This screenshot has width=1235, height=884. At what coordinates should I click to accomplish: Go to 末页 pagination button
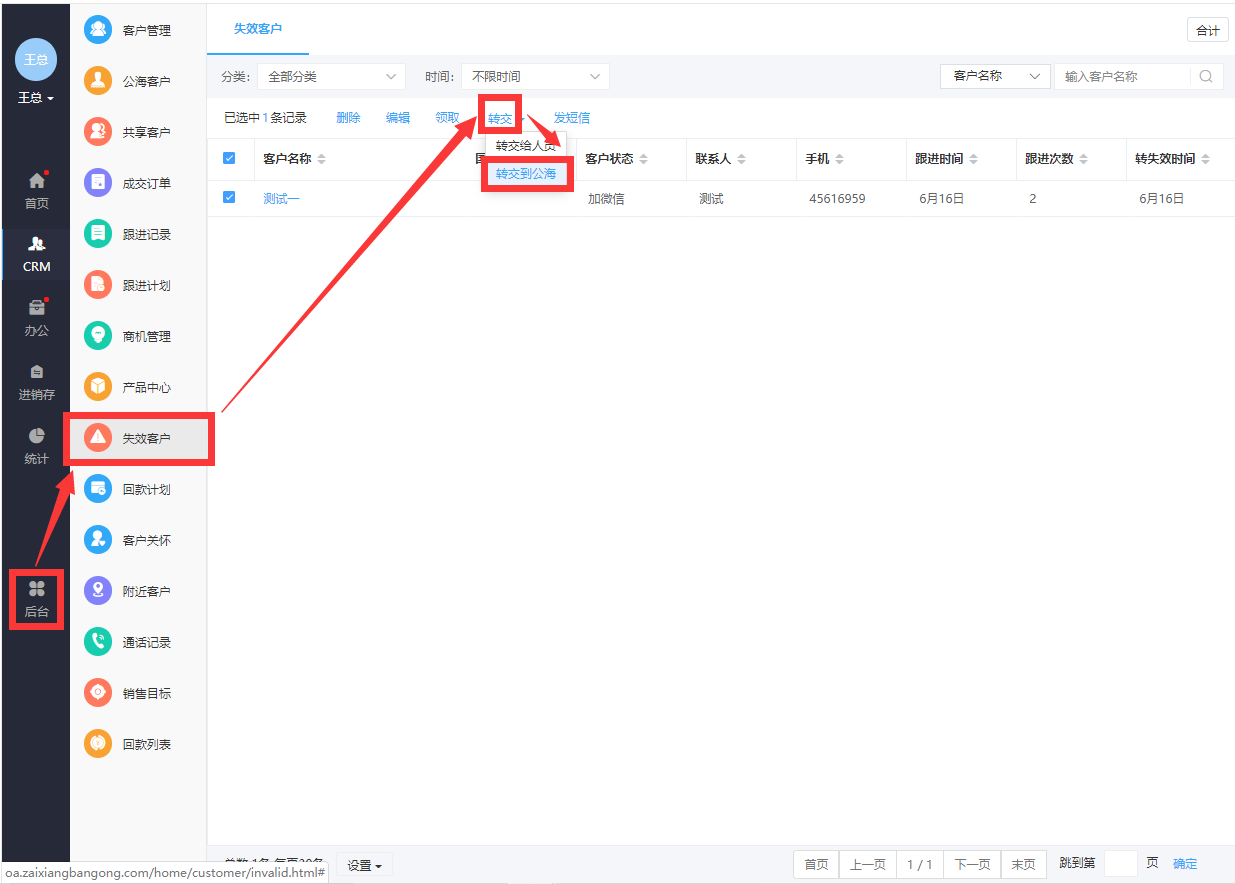click(x=1023, y=865)
